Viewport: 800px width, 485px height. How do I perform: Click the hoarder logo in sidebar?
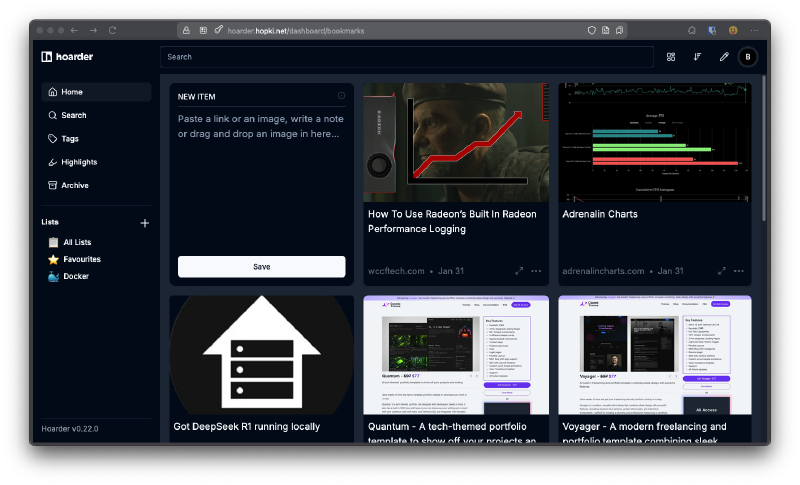pyautogui.click(x=67, y=57)
